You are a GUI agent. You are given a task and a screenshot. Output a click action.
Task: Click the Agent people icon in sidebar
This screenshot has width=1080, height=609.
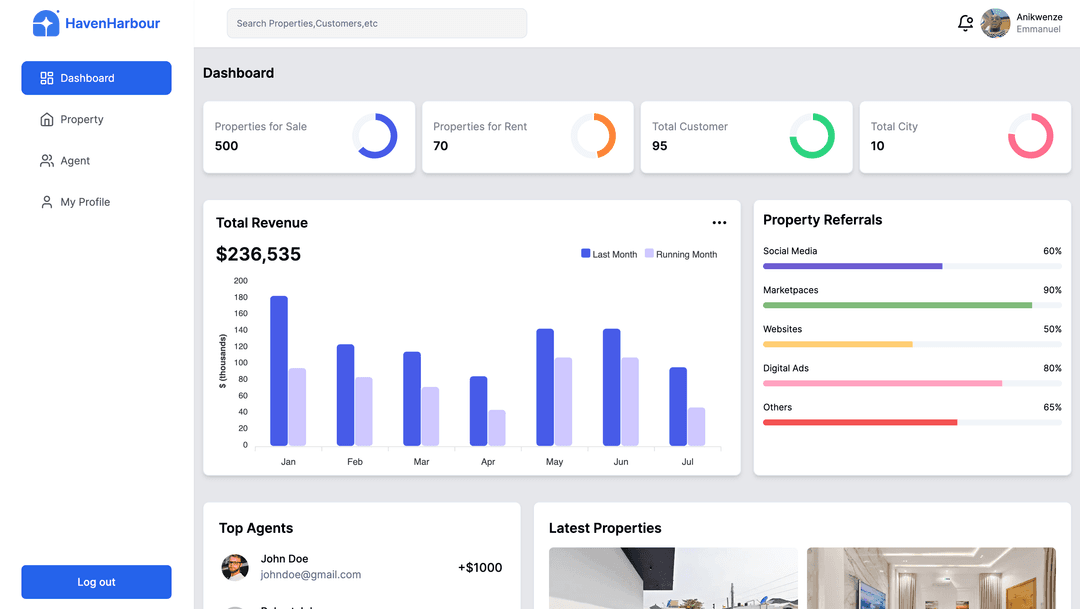47,161
